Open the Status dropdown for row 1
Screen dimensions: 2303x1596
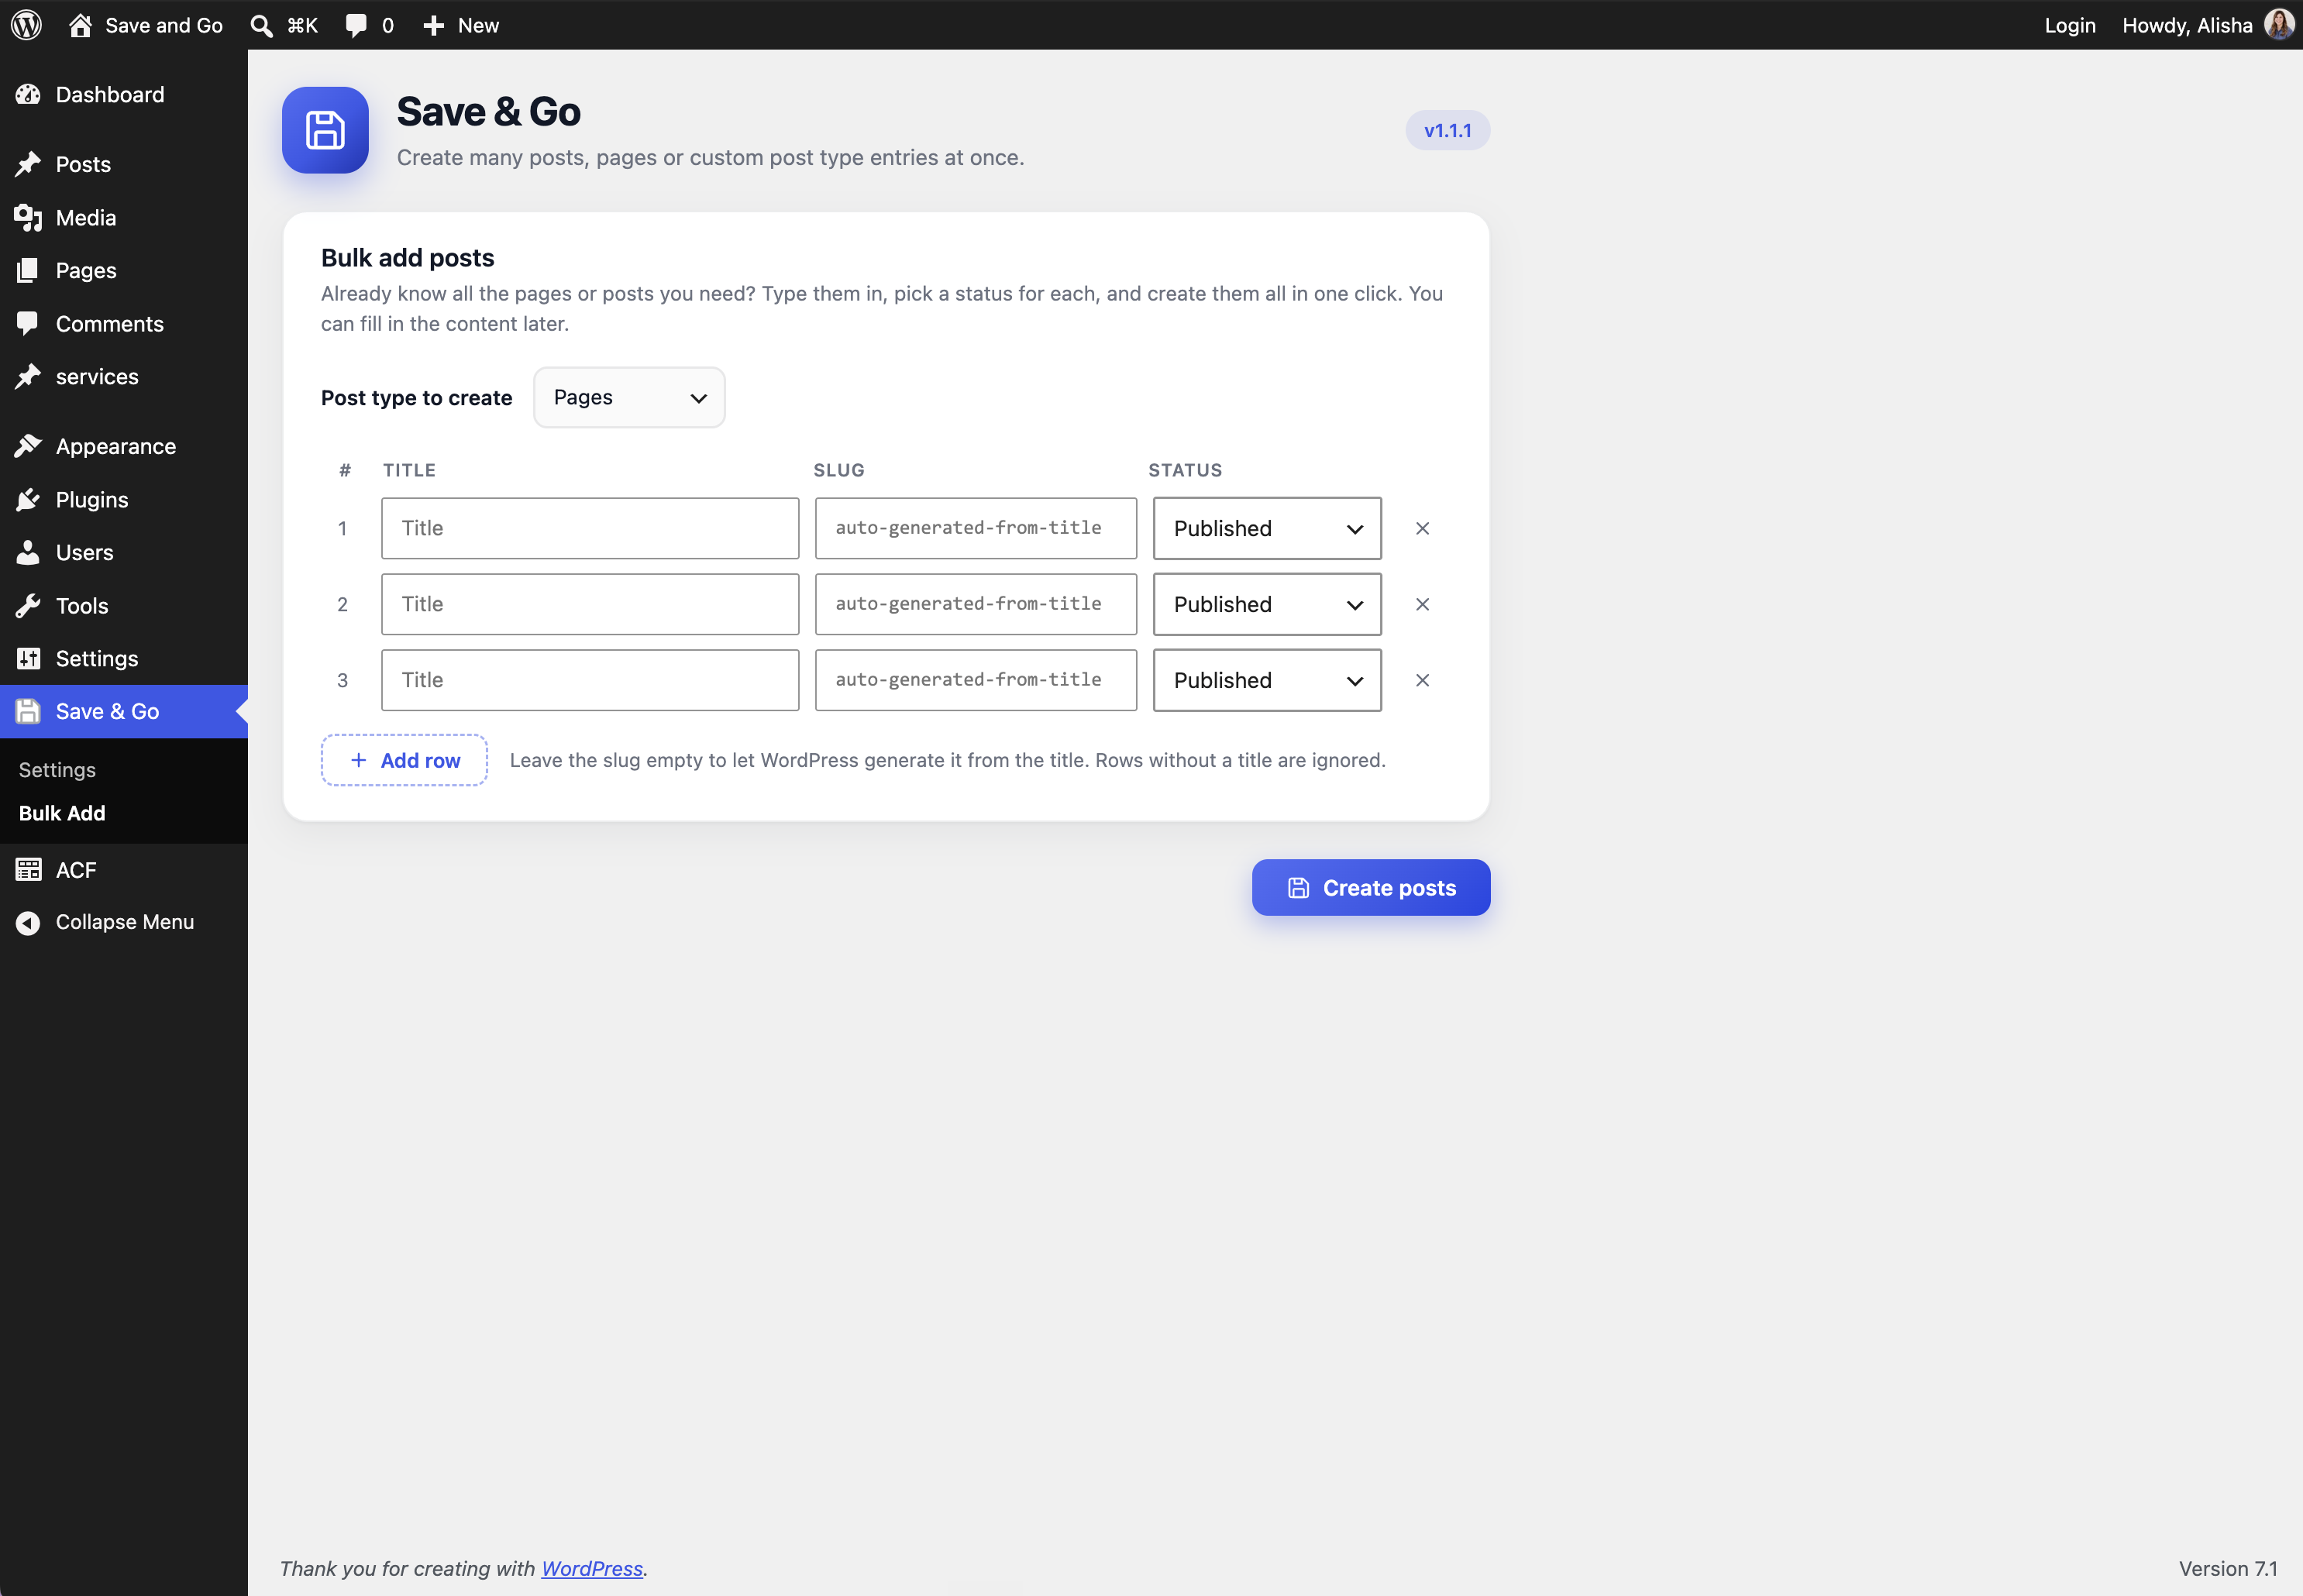point(1267,528)
